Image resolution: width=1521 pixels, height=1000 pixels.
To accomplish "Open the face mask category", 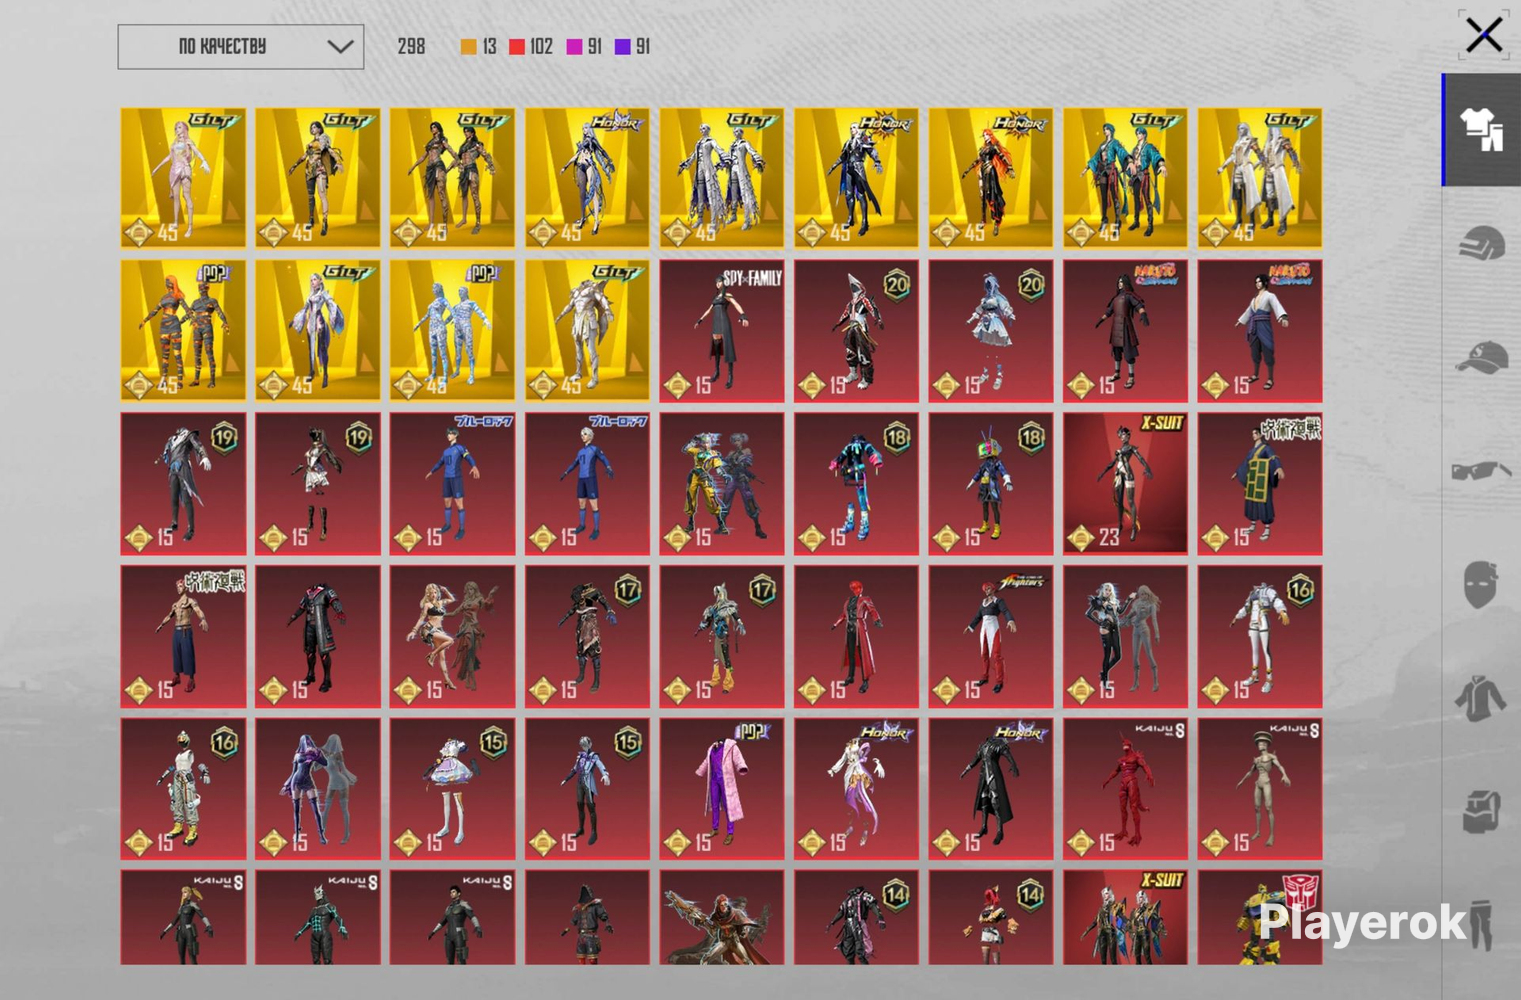I will coord(1481,584).
